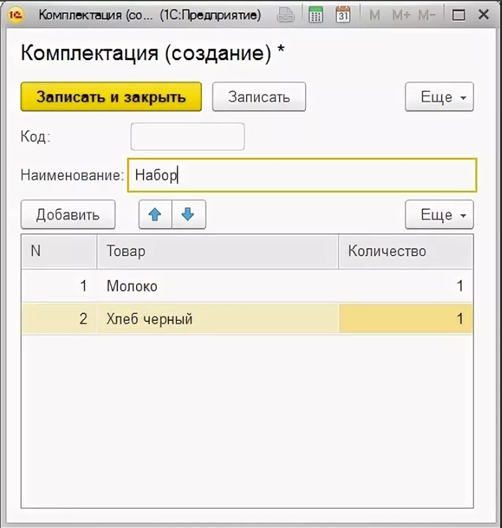This screenshot has height=528, width=502.
Task: Click the 1C application logo icon
Action: 15,15
